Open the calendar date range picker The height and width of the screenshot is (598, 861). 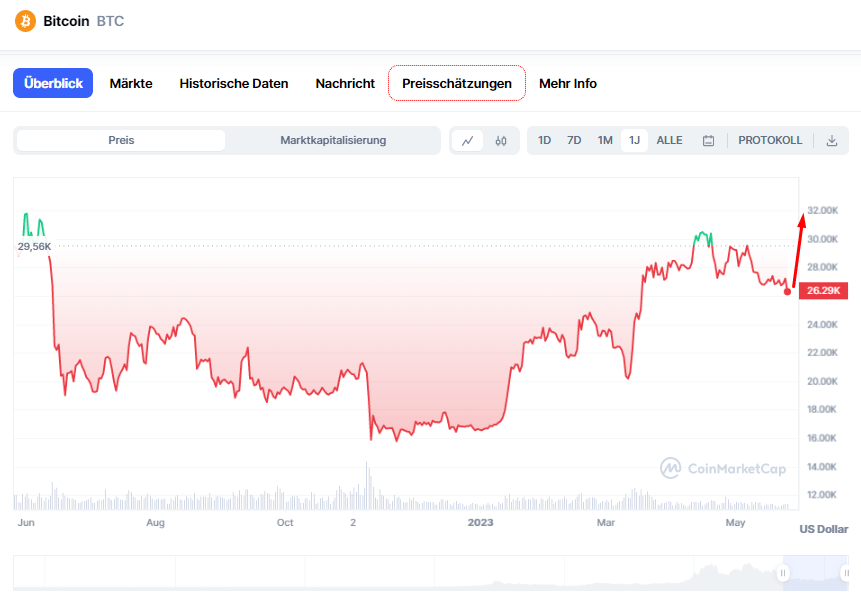point(708,141)
